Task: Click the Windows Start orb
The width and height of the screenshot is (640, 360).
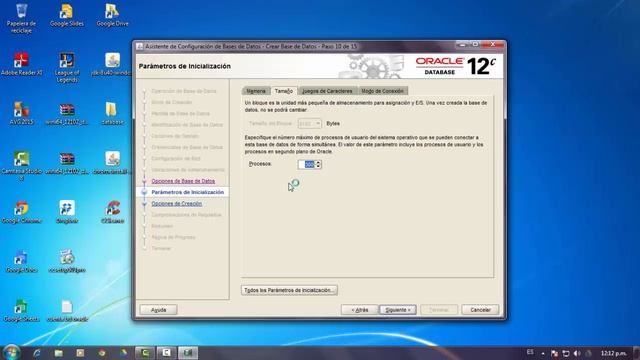Action: click(x=11, y=352)
